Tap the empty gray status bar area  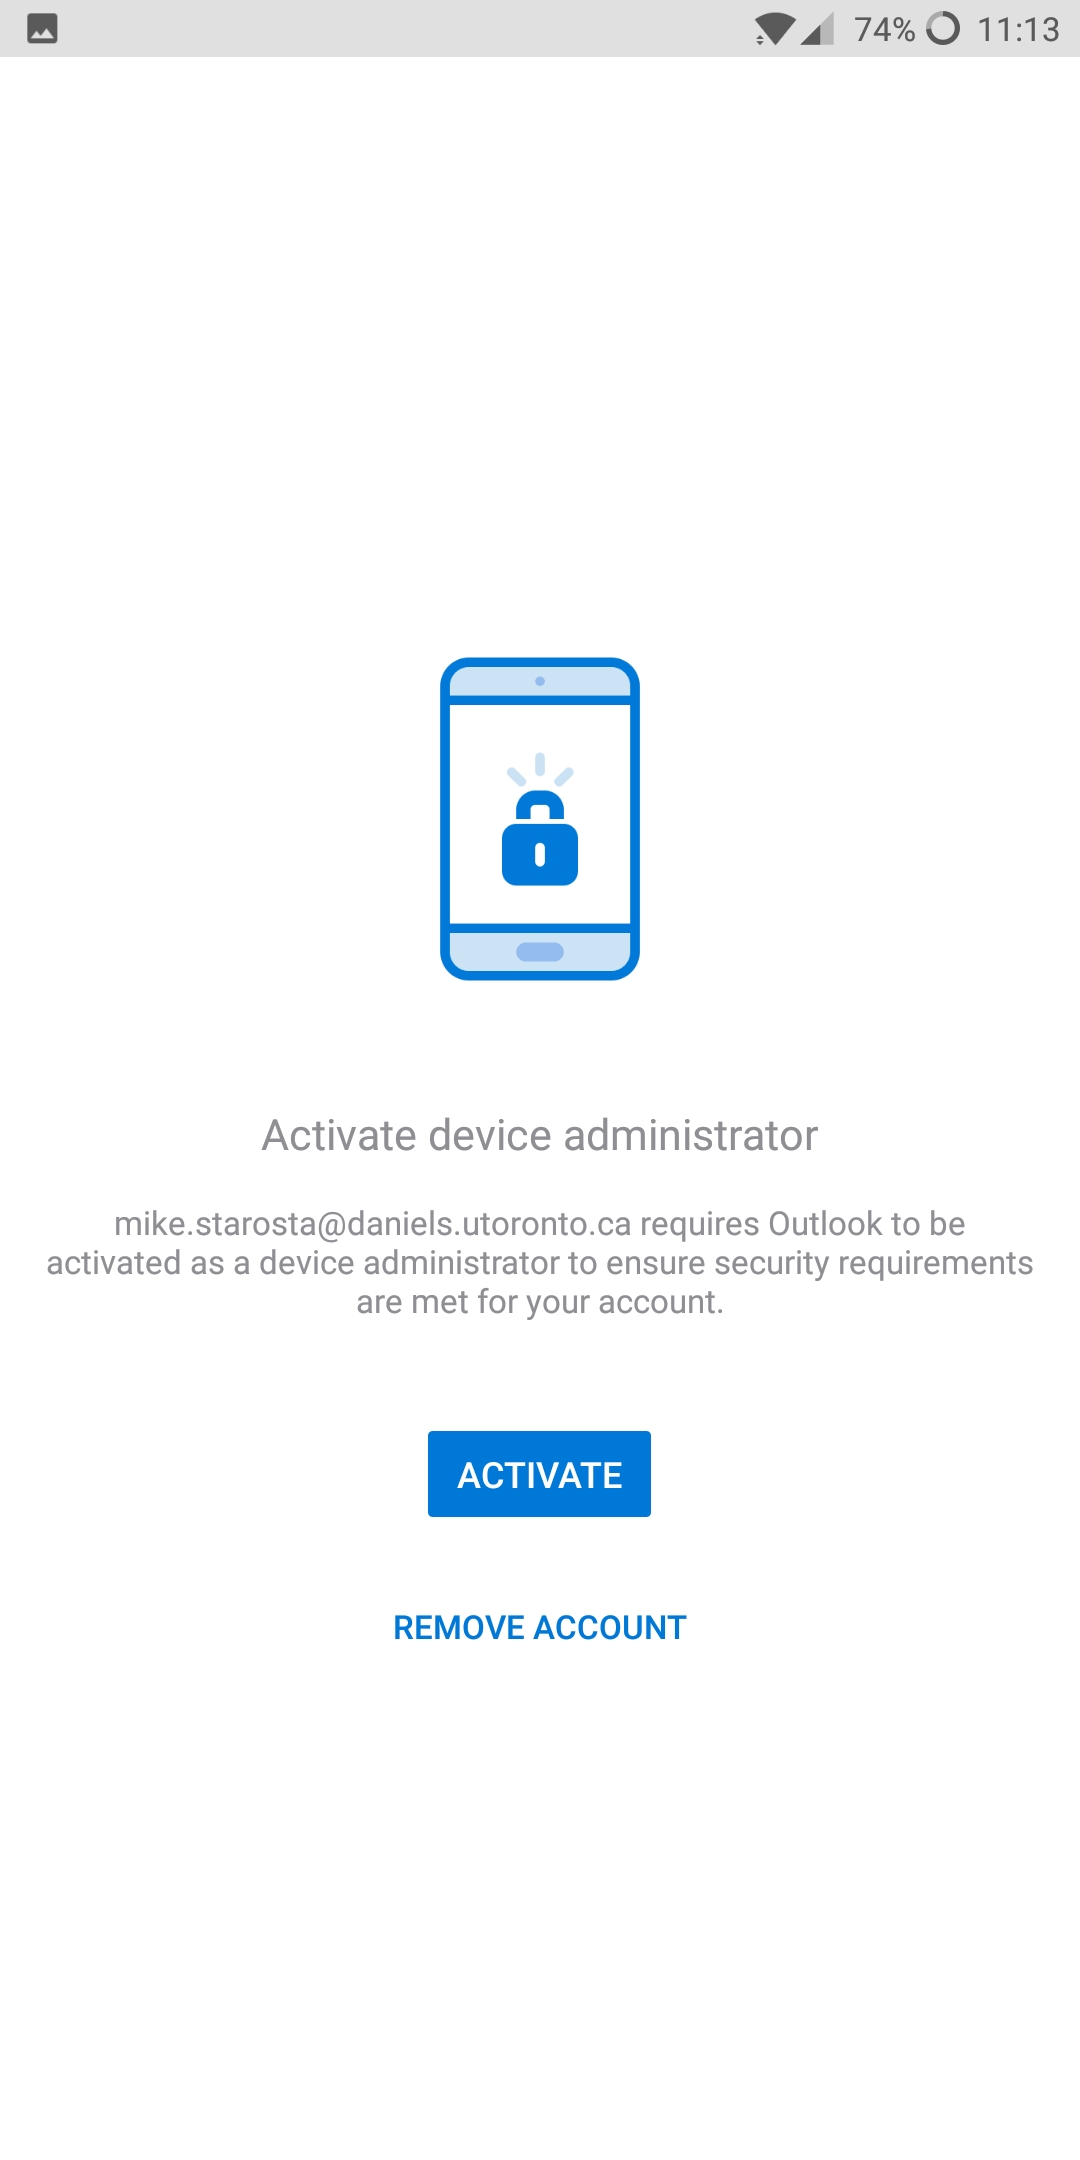(x=400, y=28)
